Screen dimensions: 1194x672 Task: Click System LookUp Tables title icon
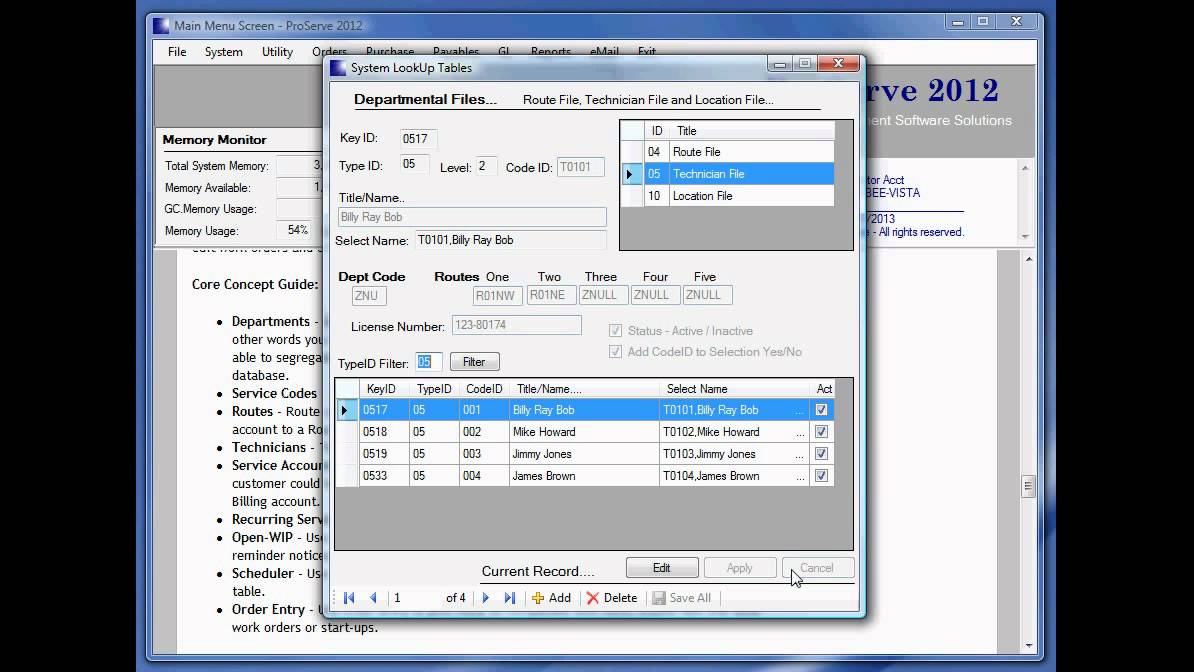(x=338, y=68)
